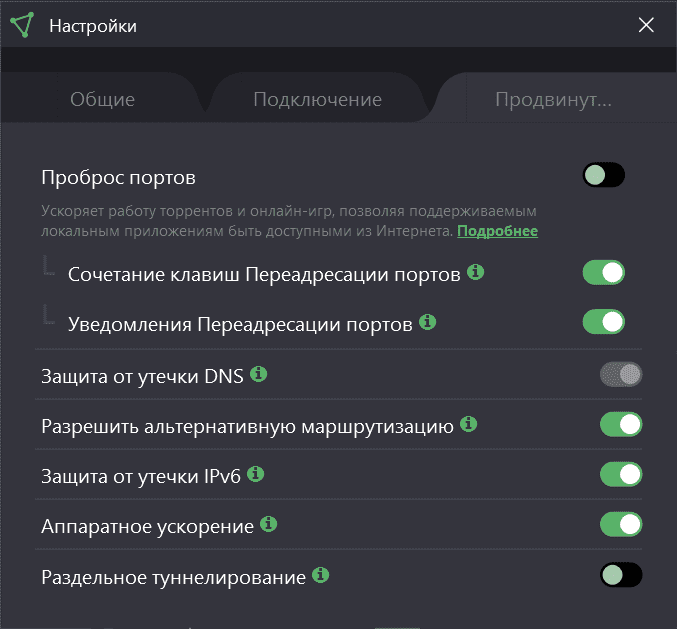The height and width of the screenshot is (629, 677).
Task: Click info icon next to Сочетание клавиш Переадресации портов
Action: [x=476, y=272]
